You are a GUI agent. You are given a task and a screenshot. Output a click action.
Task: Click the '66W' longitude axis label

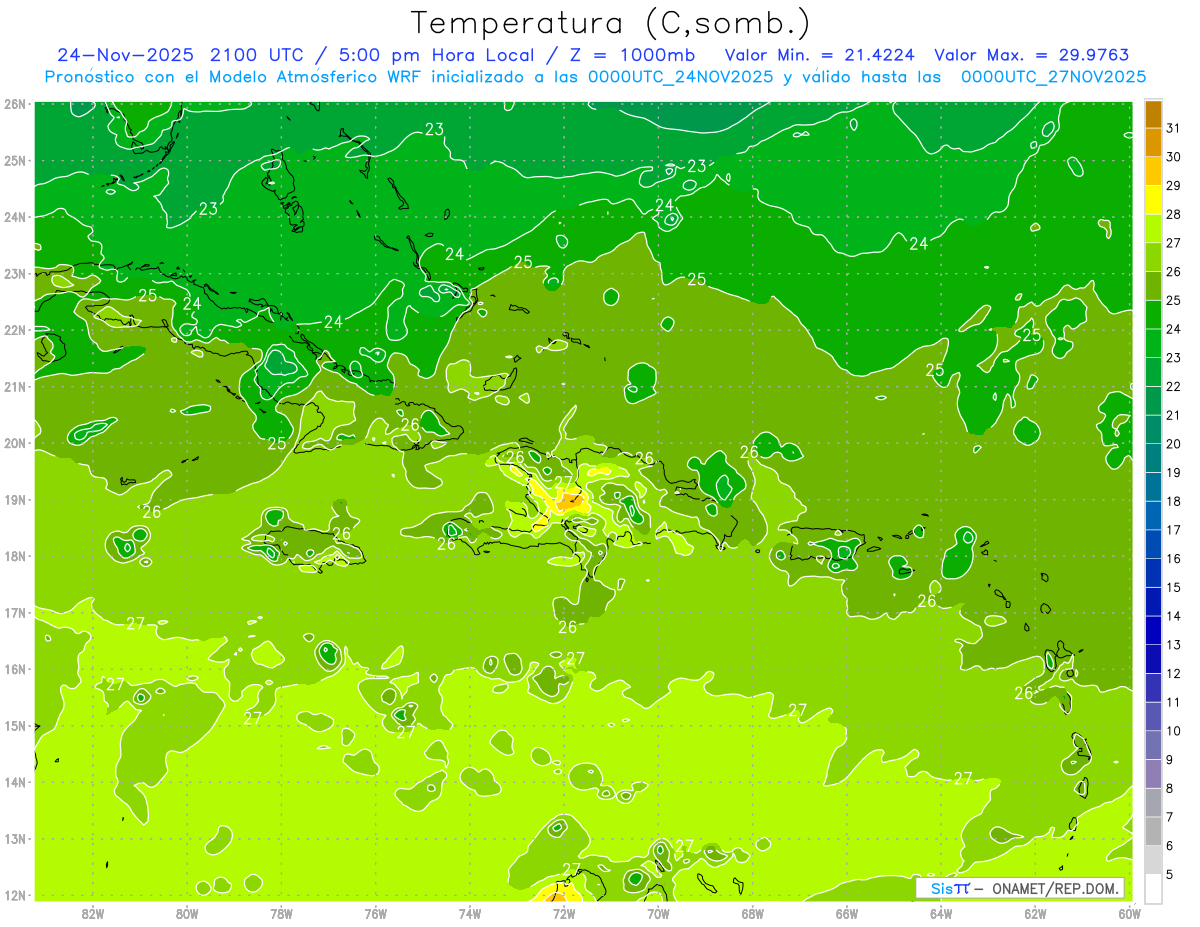(x=847, y=913)
